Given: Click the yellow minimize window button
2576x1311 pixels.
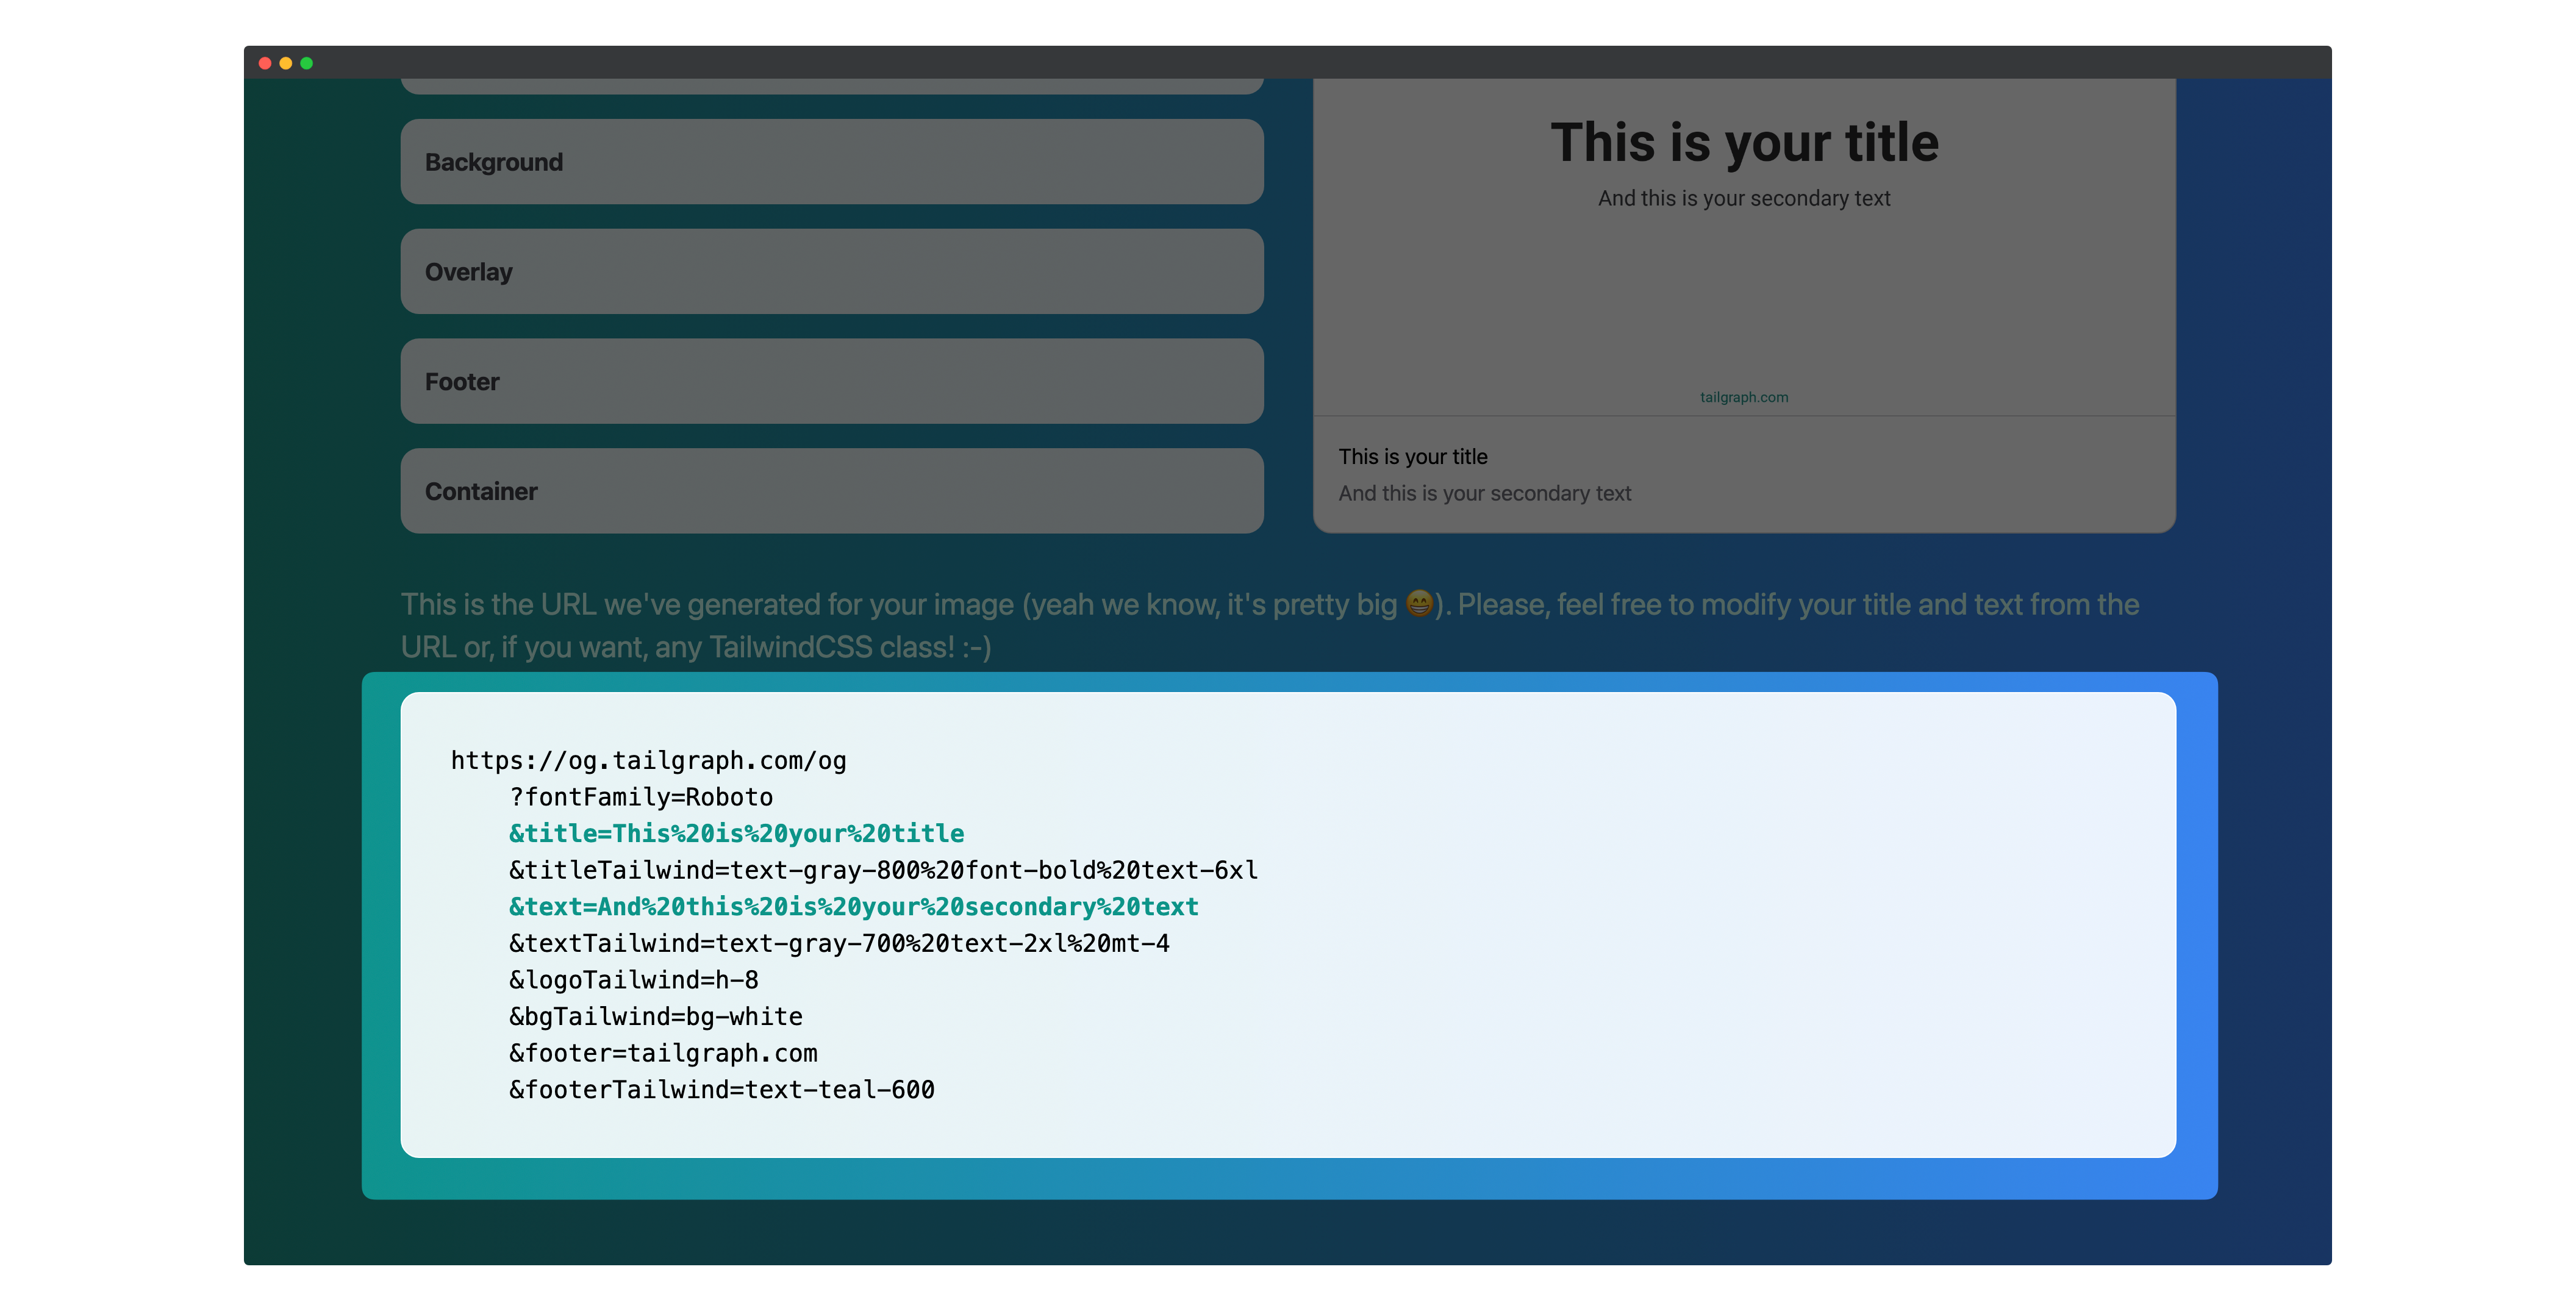Looking at the screenshot, I should click(286, 63).
